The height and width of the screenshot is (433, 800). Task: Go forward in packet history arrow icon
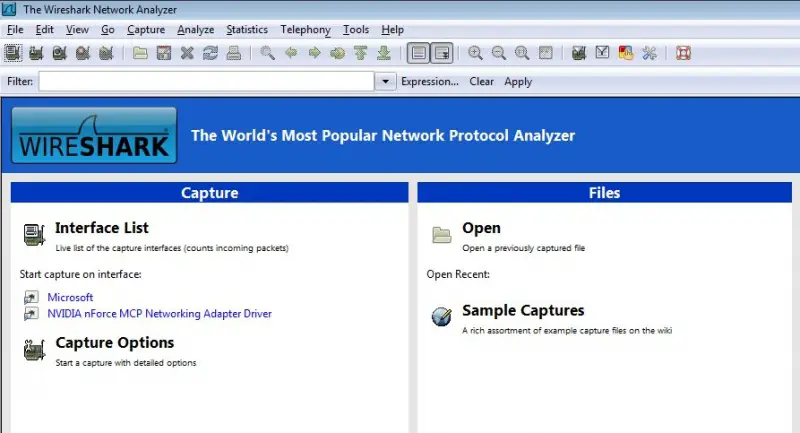pos(314,53)
